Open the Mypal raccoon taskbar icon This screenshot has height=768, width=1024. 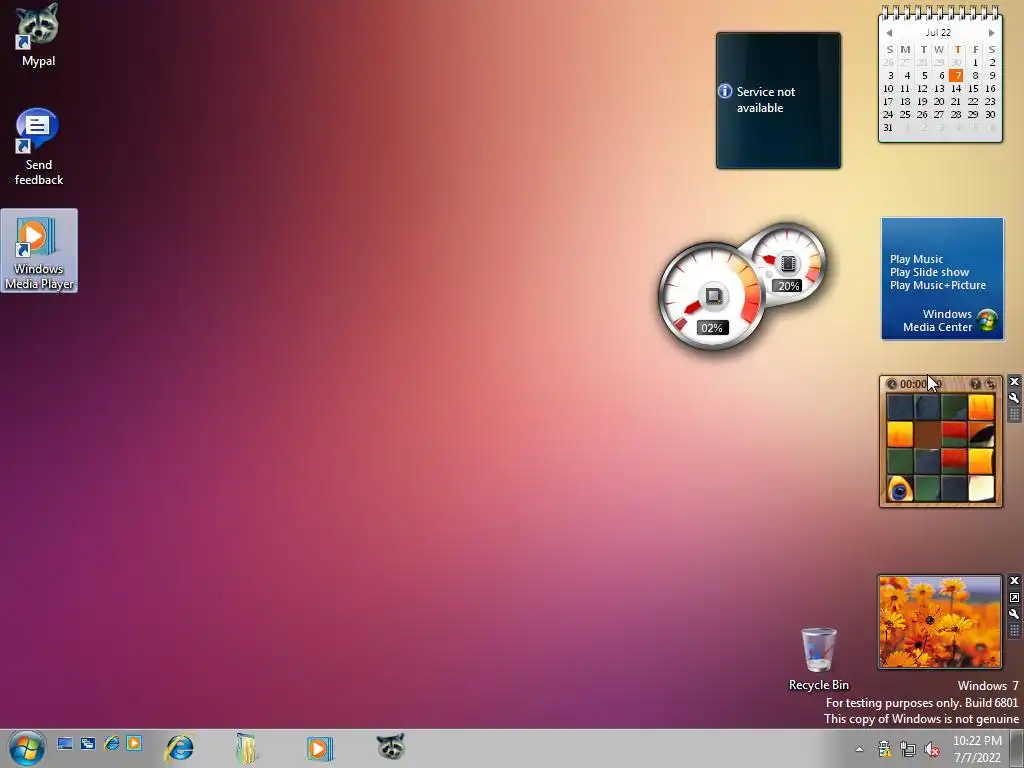(391, 747)
